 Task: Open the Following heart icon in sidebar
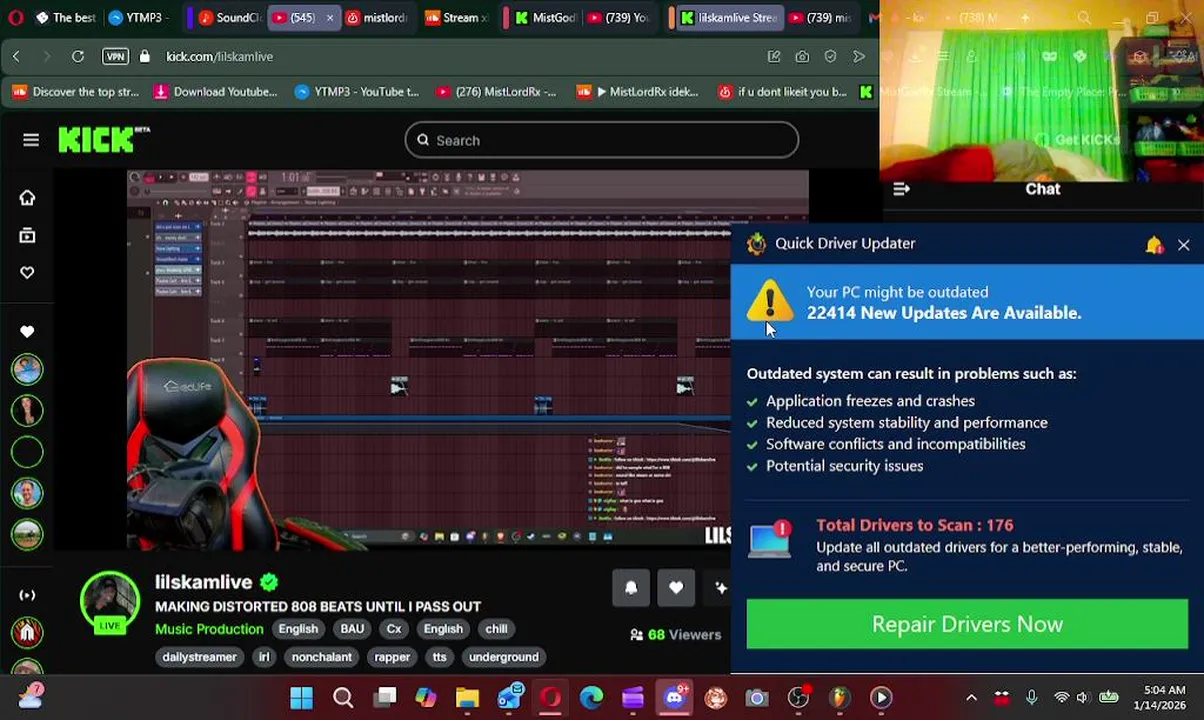(27, 272)
